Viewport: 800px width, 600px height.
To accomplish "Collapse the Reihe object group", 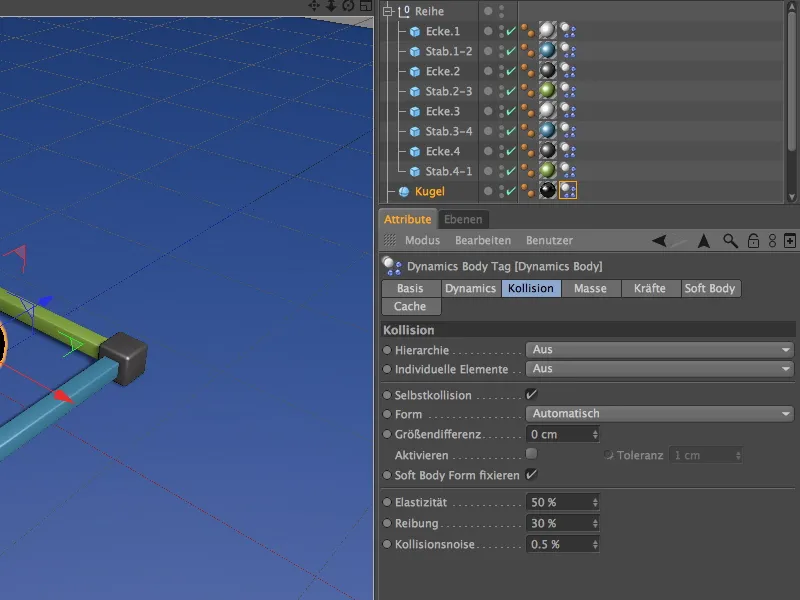I will (388, 11).
